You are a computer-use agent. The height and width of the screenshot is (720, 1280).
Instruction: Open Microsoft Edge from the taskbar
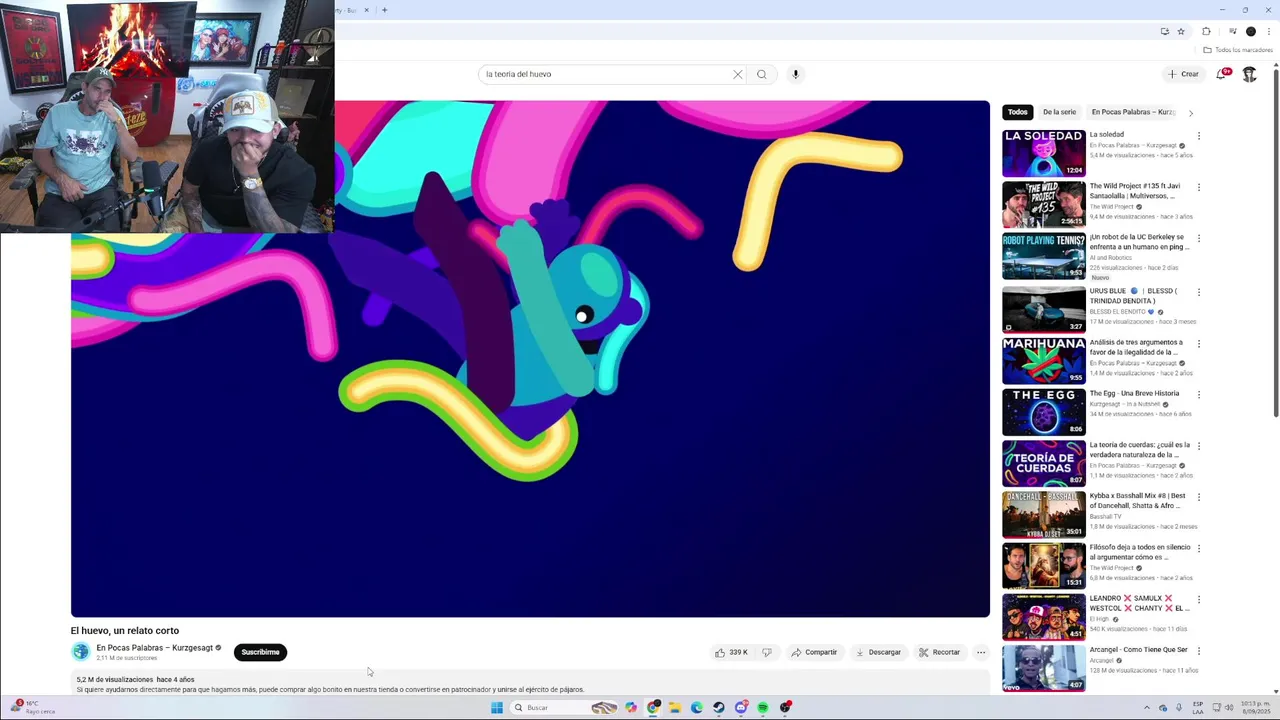click(x=697, y=708)
